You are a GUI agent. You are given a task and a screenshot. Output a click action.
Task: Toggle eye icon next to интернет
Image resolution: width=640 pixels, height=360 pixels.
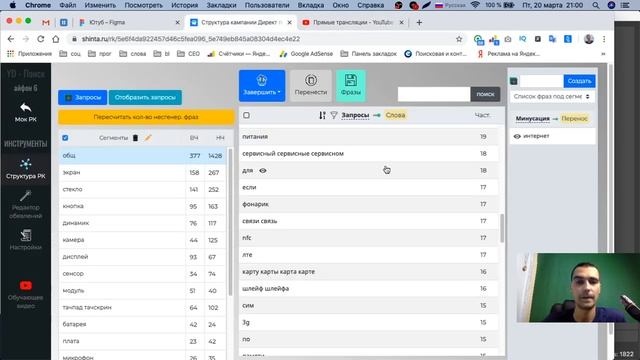(517, 136)
